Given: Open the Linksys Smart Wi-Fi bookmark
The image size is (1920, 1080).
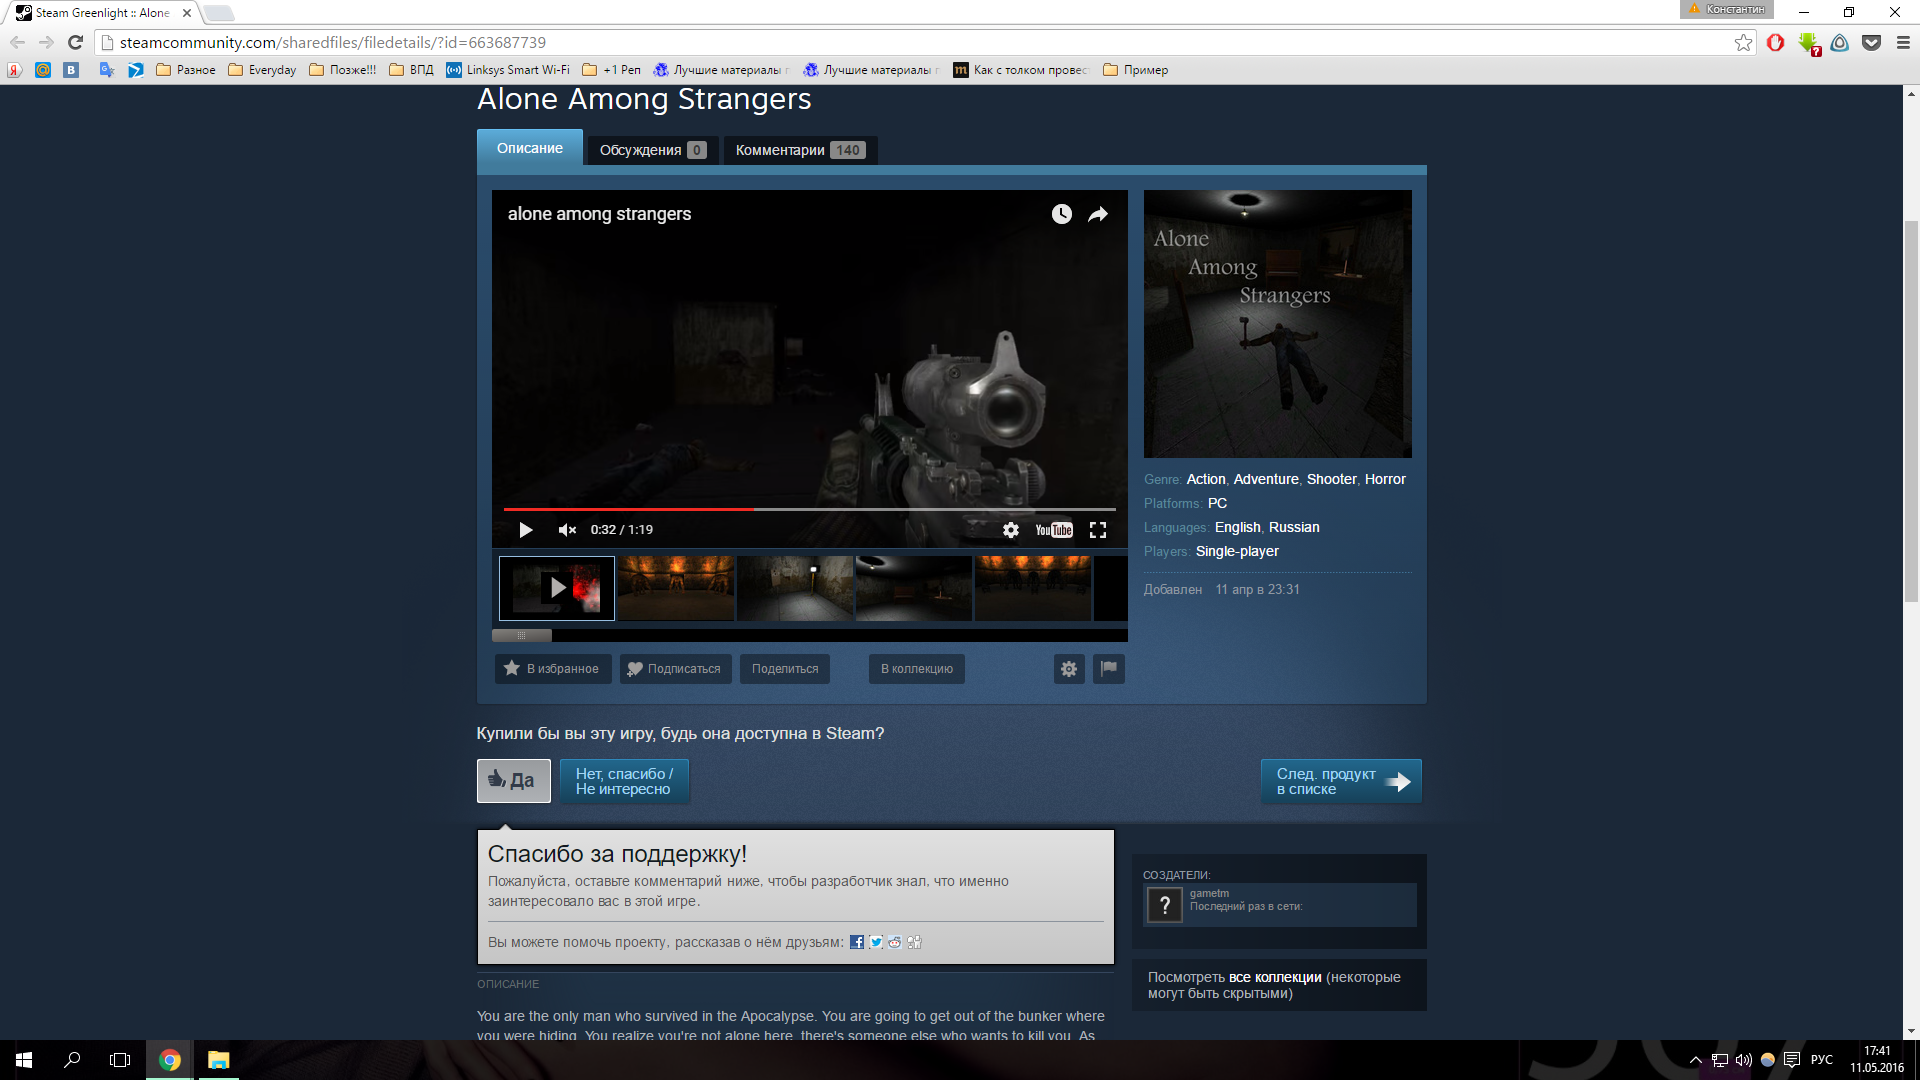Looking at the screenshot, I should [x=508, y=70].
